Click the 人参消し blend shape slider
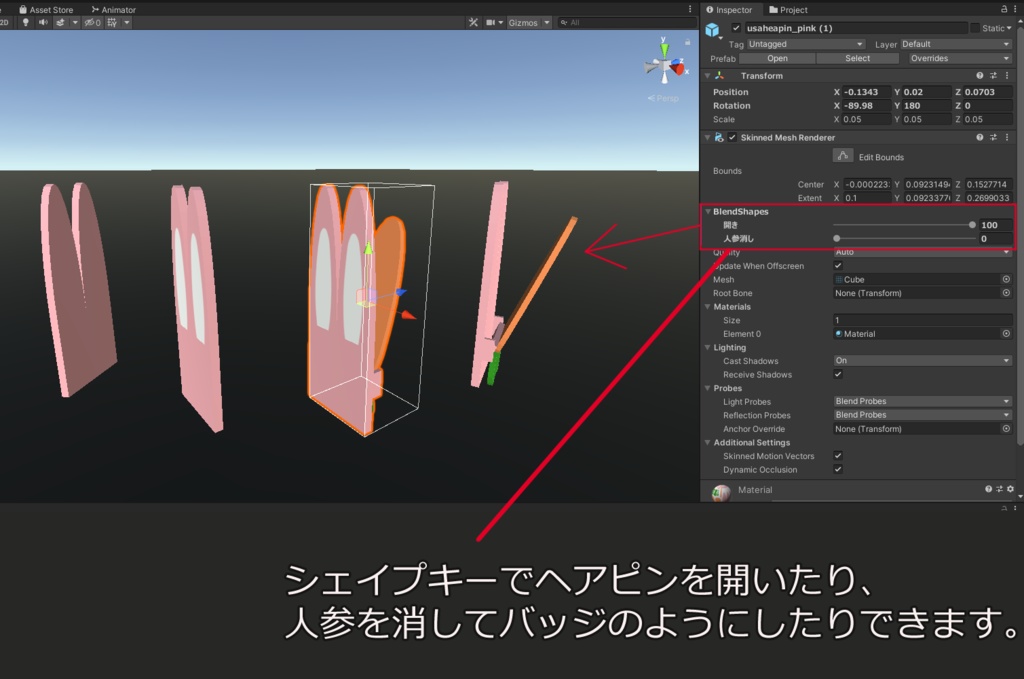 [905, 238]
